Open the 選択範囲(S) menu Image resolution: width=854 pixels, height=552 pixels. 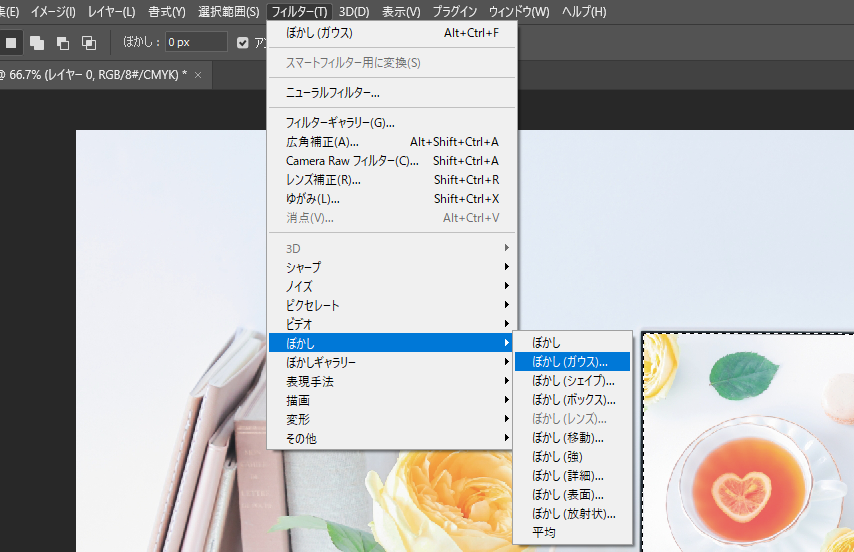229,12
